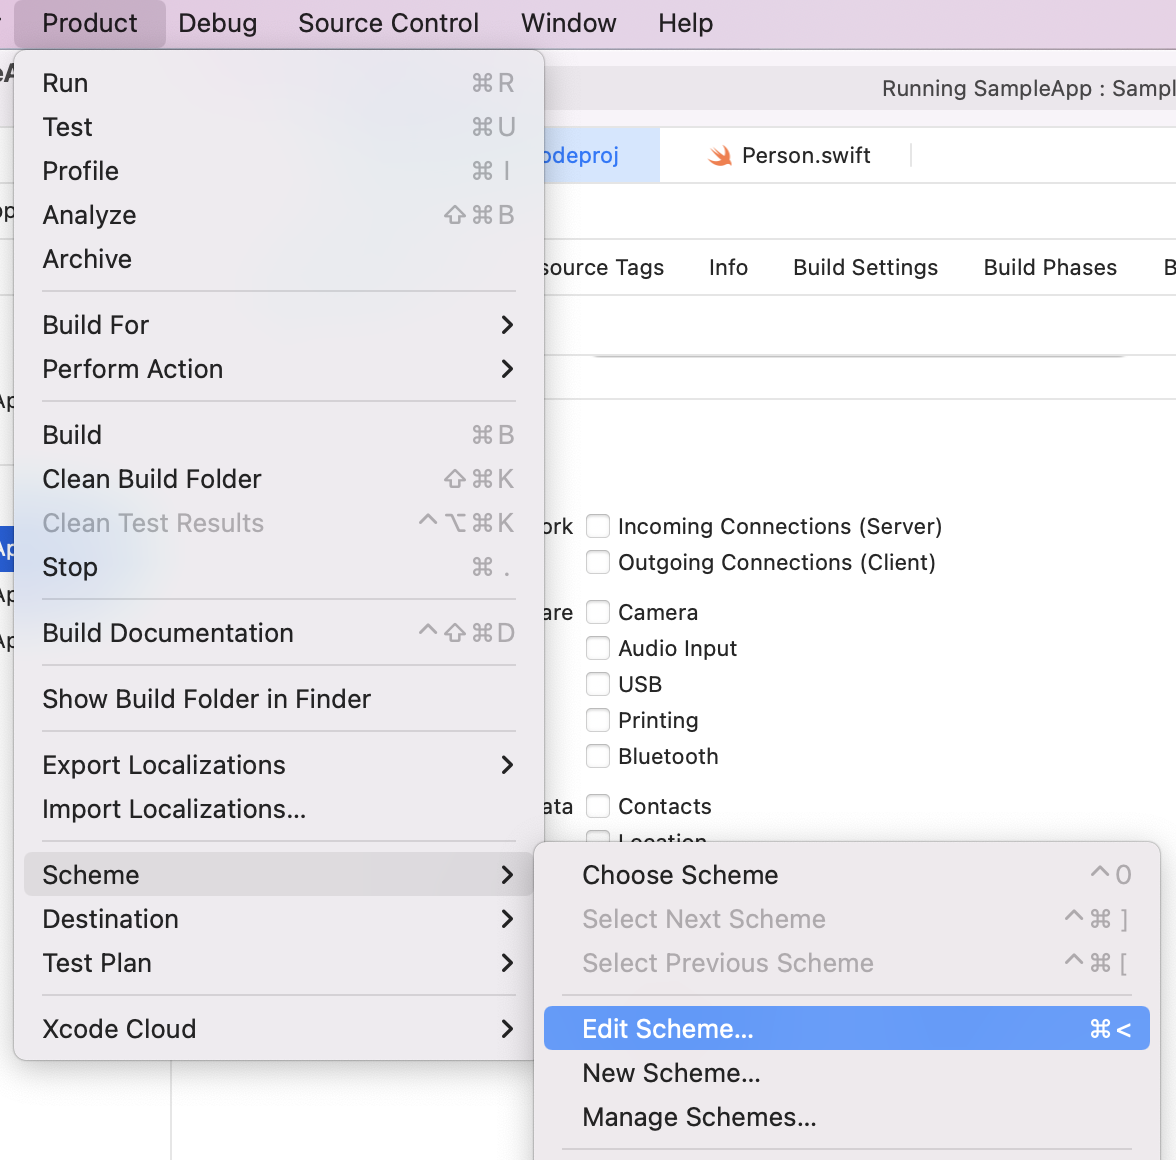The image size is (1176, 1160).
Task: Select Profile menu item
Action: click(x=278, y=171)
